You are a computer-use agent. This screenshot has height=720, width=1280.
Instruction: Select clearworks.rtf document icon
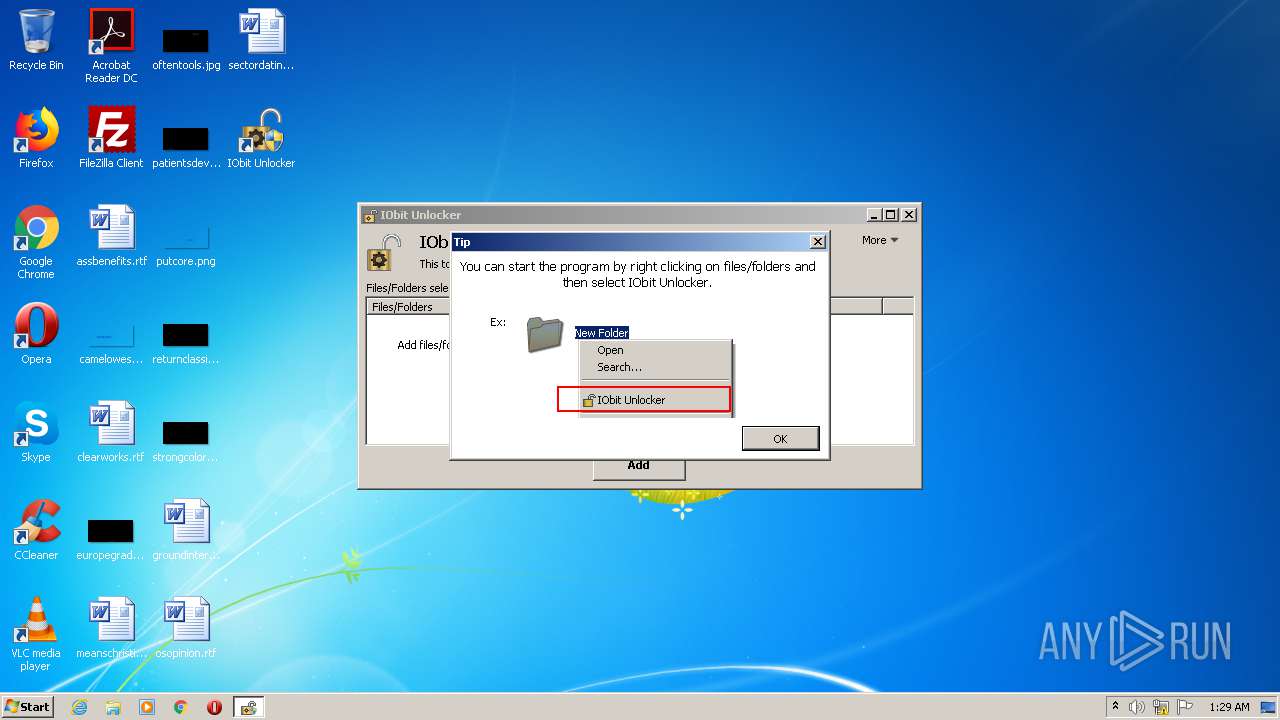111,432
